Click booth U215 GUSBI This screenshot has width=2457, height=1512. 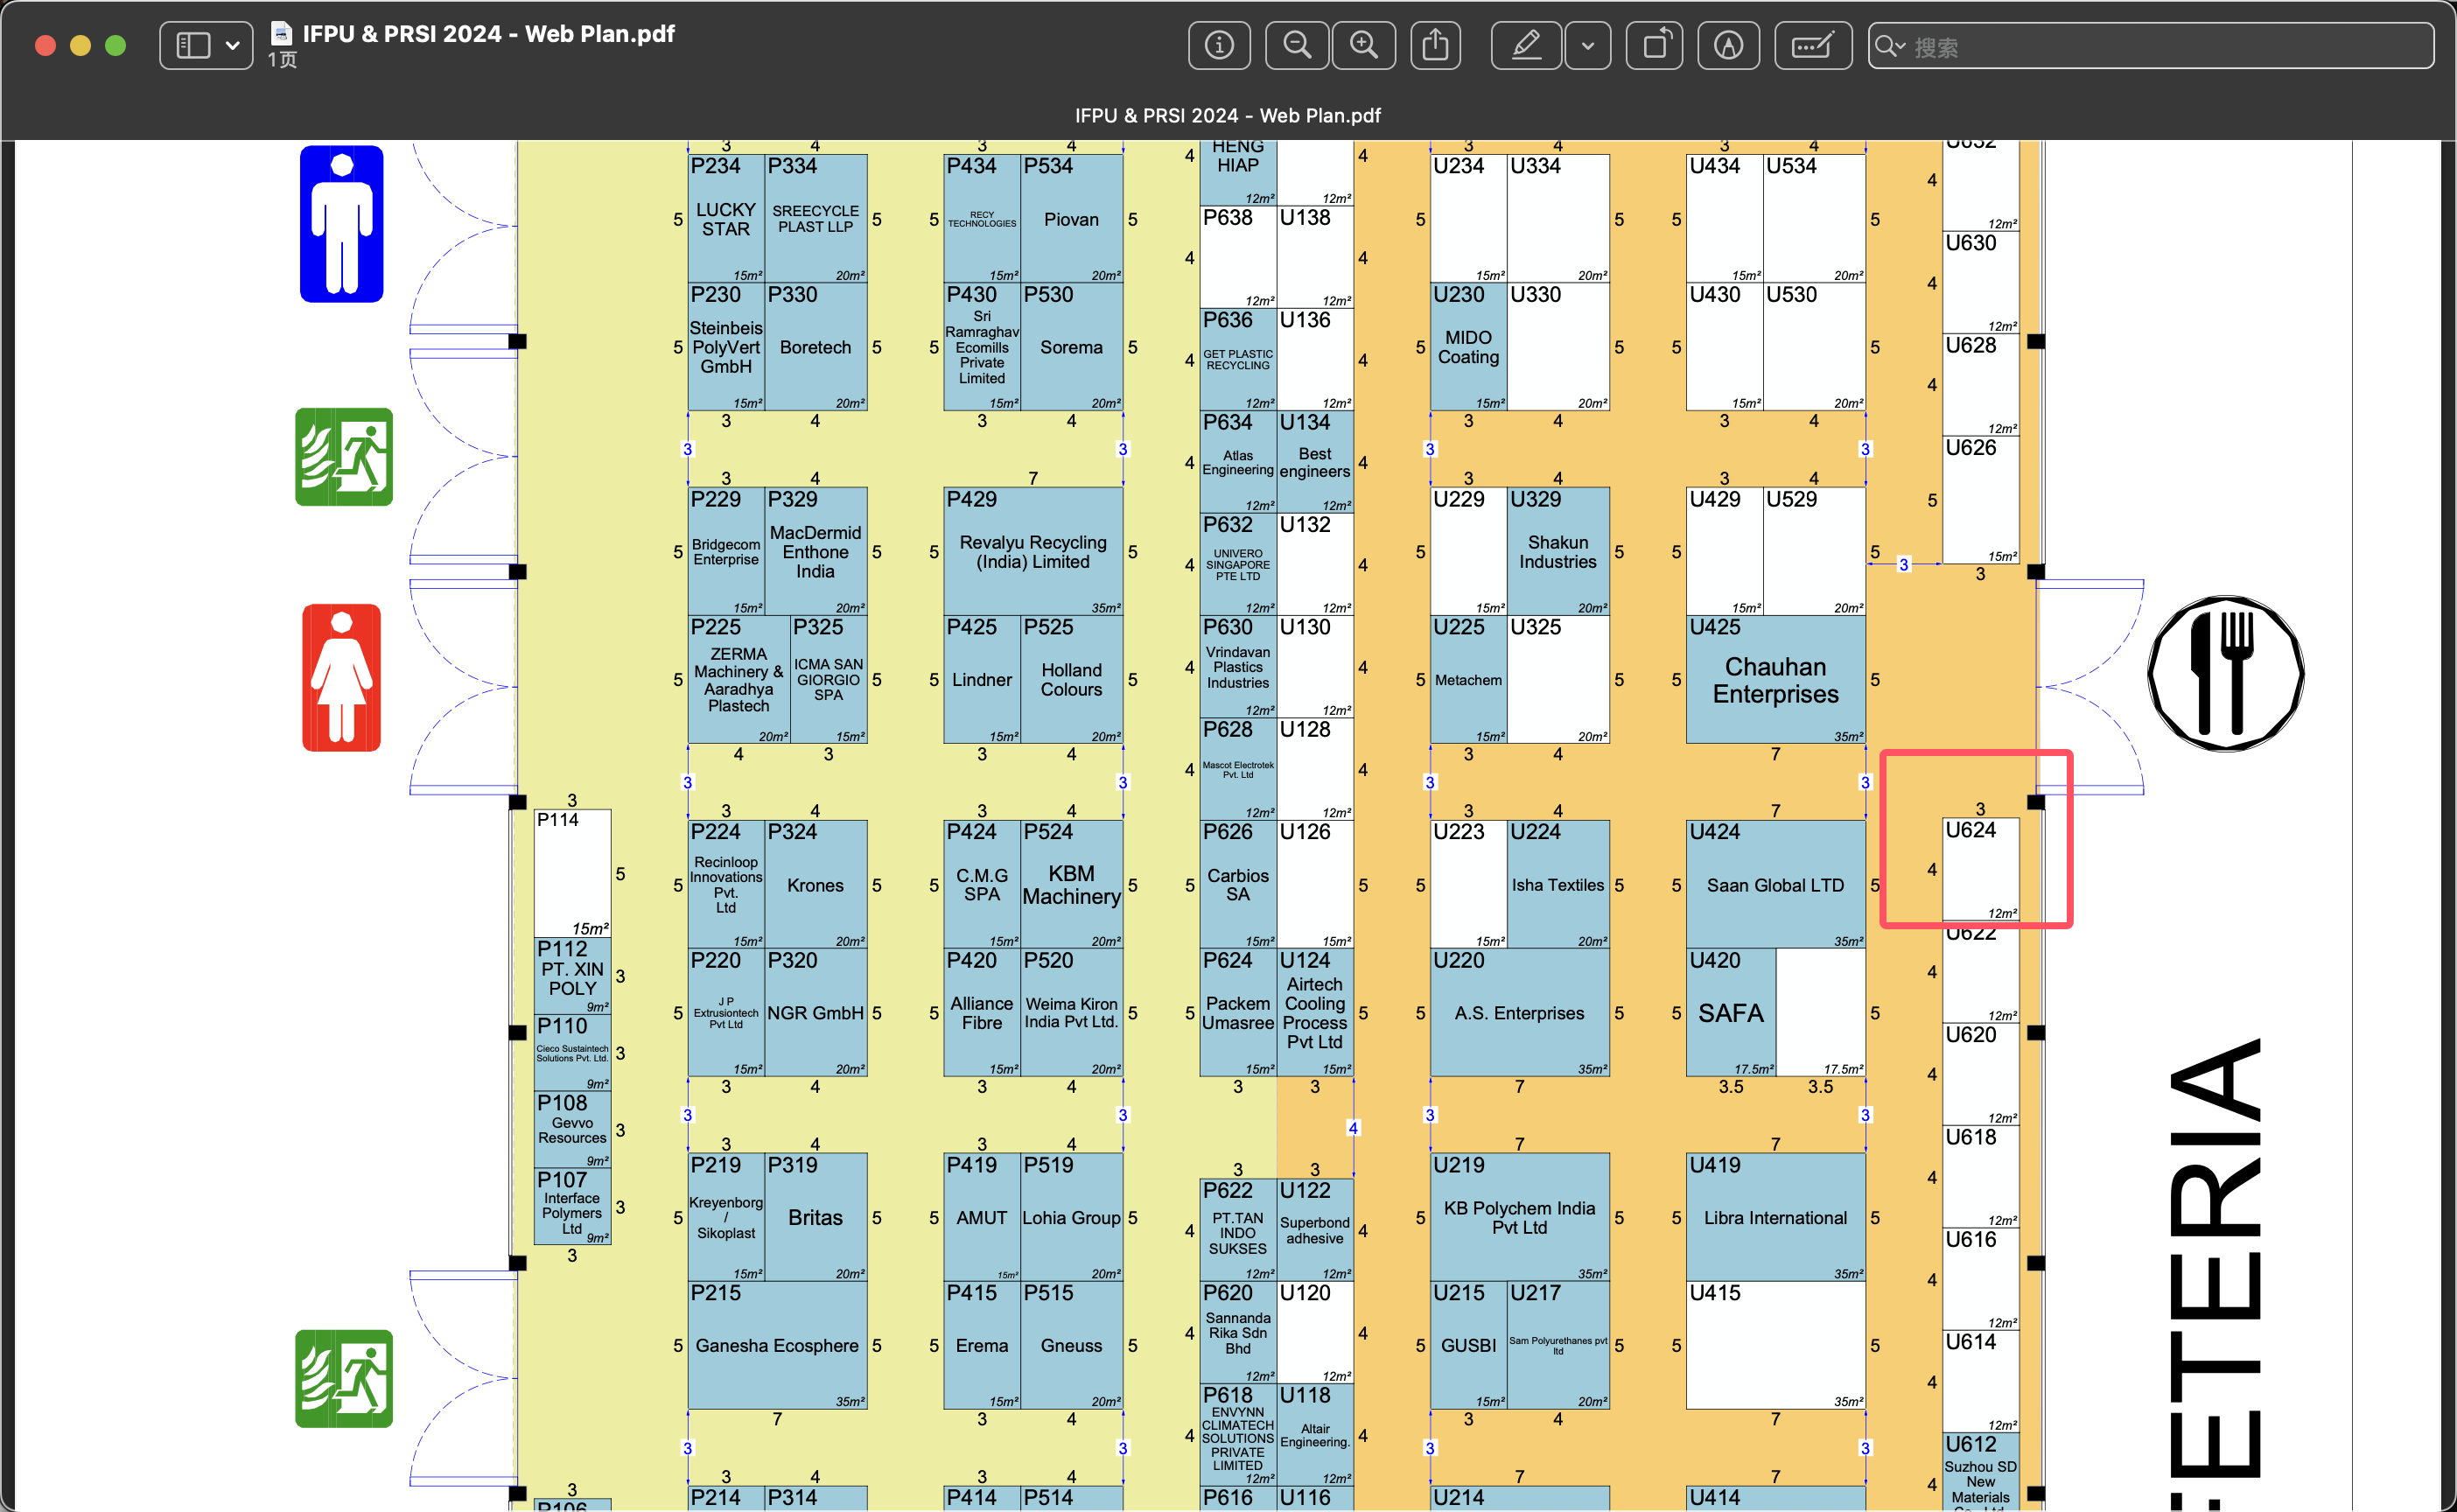pyautogui.click(x=1469, y=1345)
